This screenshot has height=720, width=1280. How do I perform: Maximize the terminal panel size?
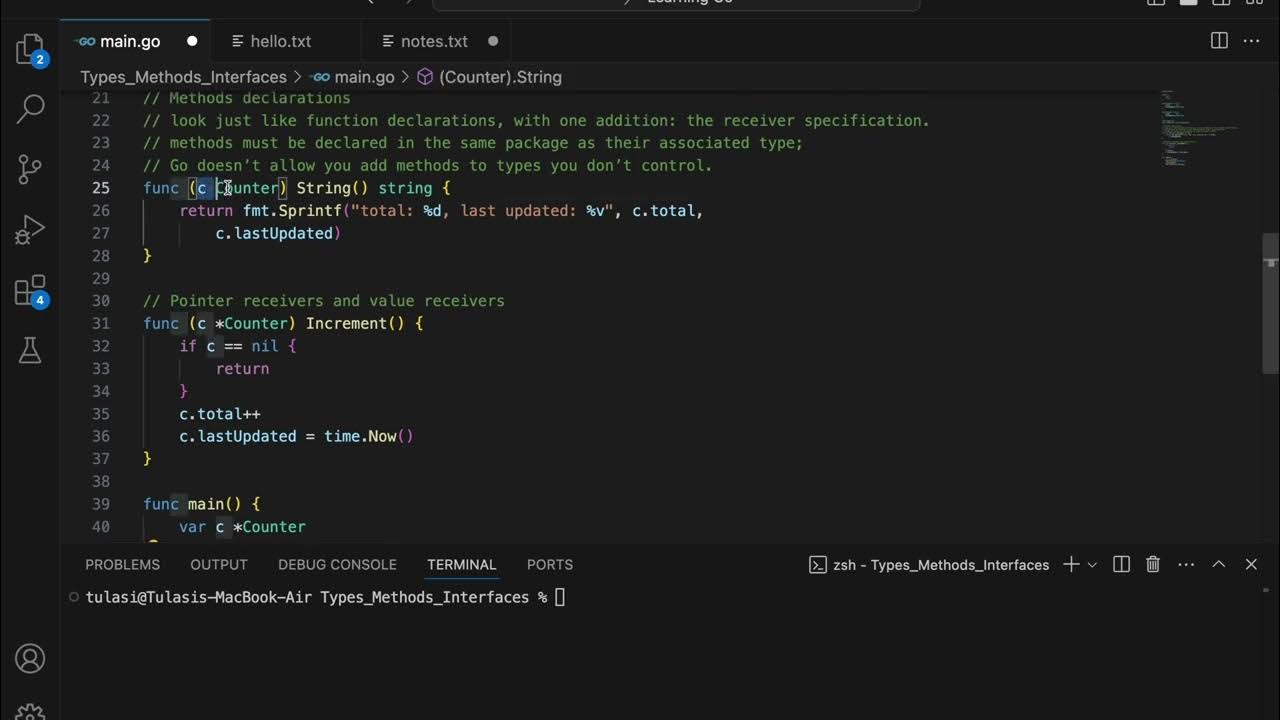pos(1219,565)
